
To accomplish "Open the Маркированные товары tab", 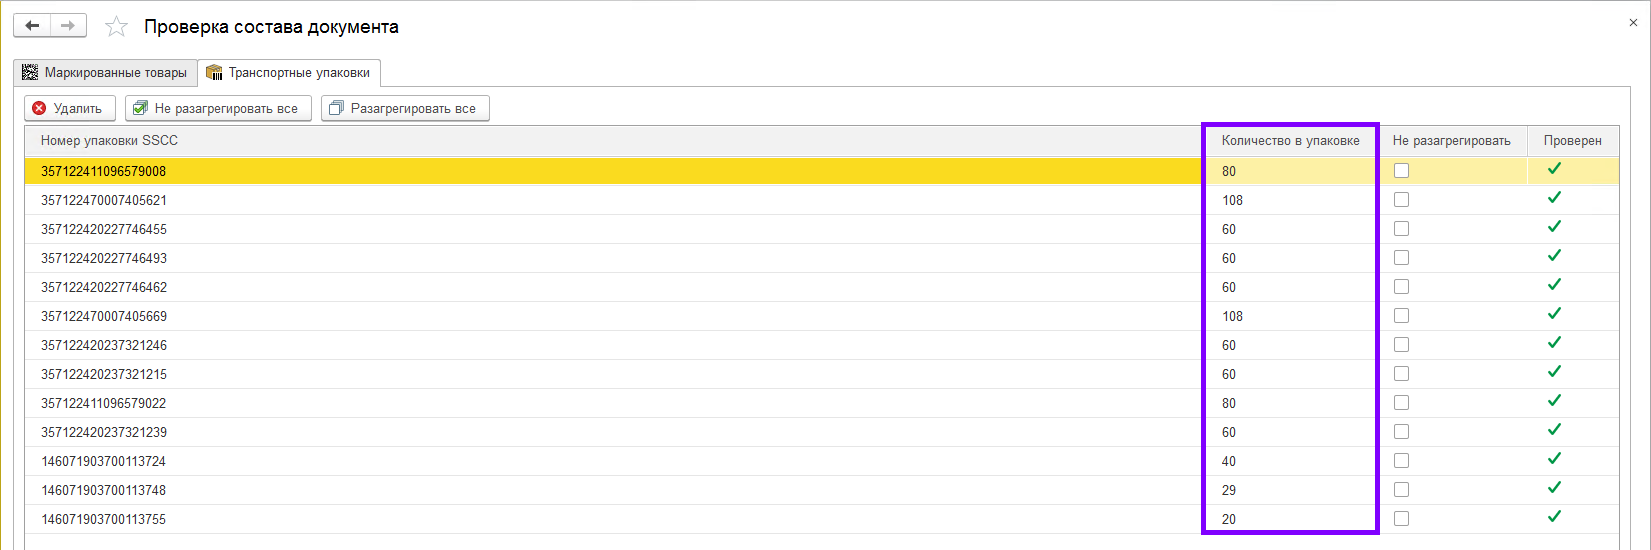I will (x=105, y=73).
